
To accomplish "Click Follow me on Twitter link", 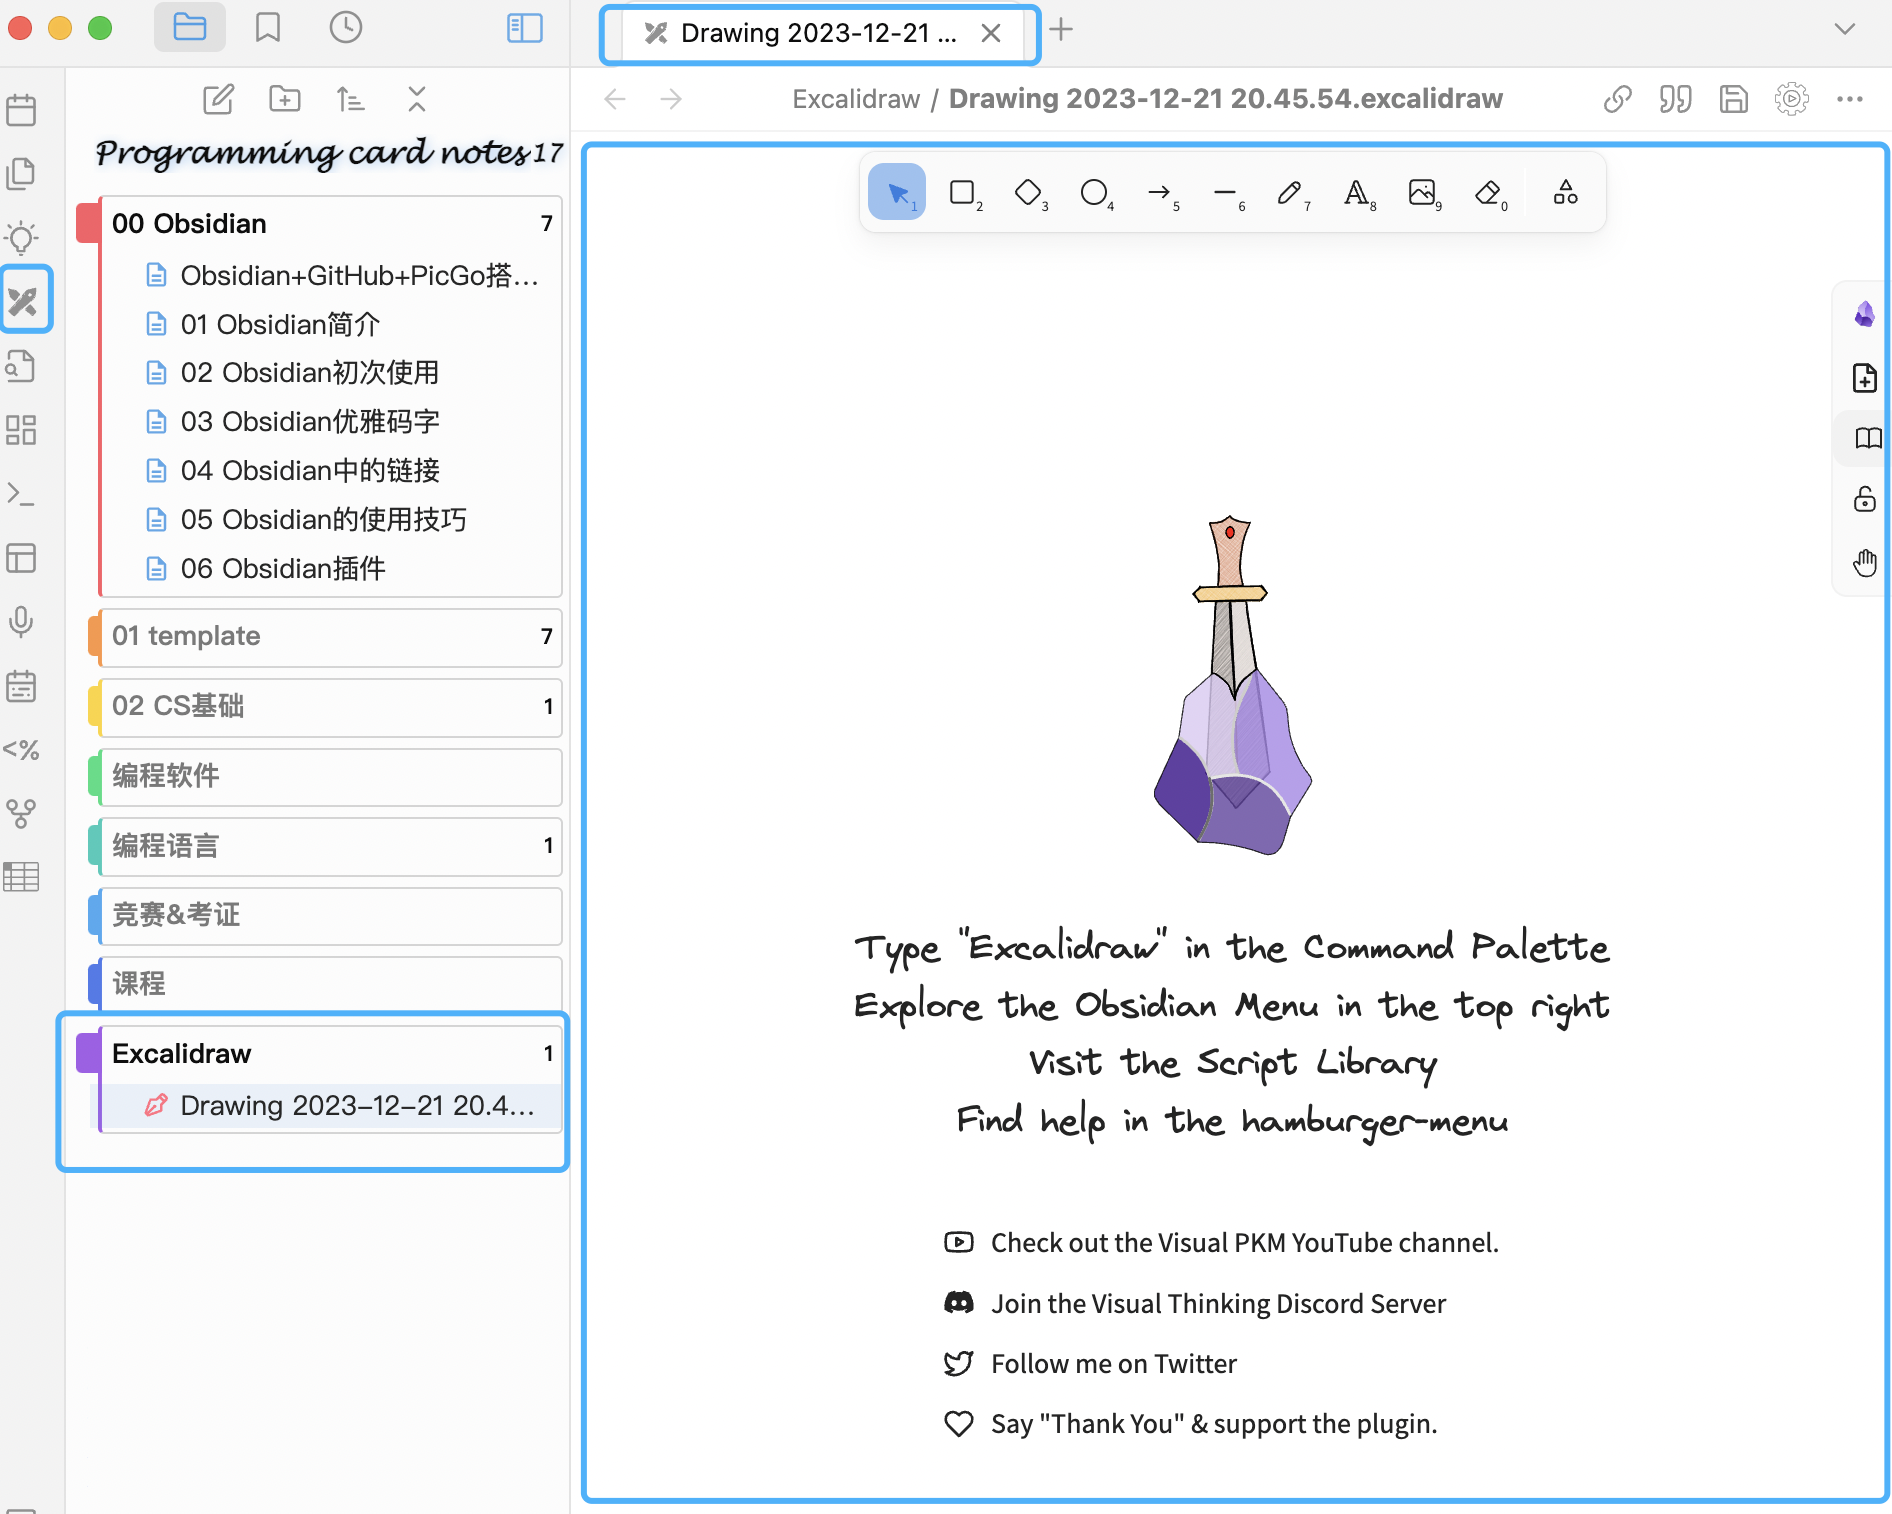I will coord(1090,1364).
